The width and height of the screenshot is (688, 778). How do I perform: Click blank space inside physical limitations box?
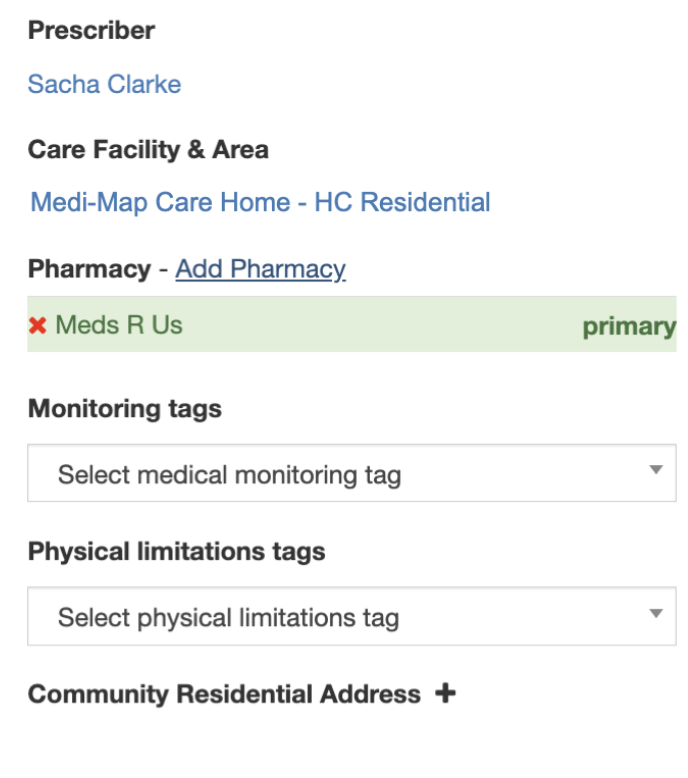coord(520,618)
